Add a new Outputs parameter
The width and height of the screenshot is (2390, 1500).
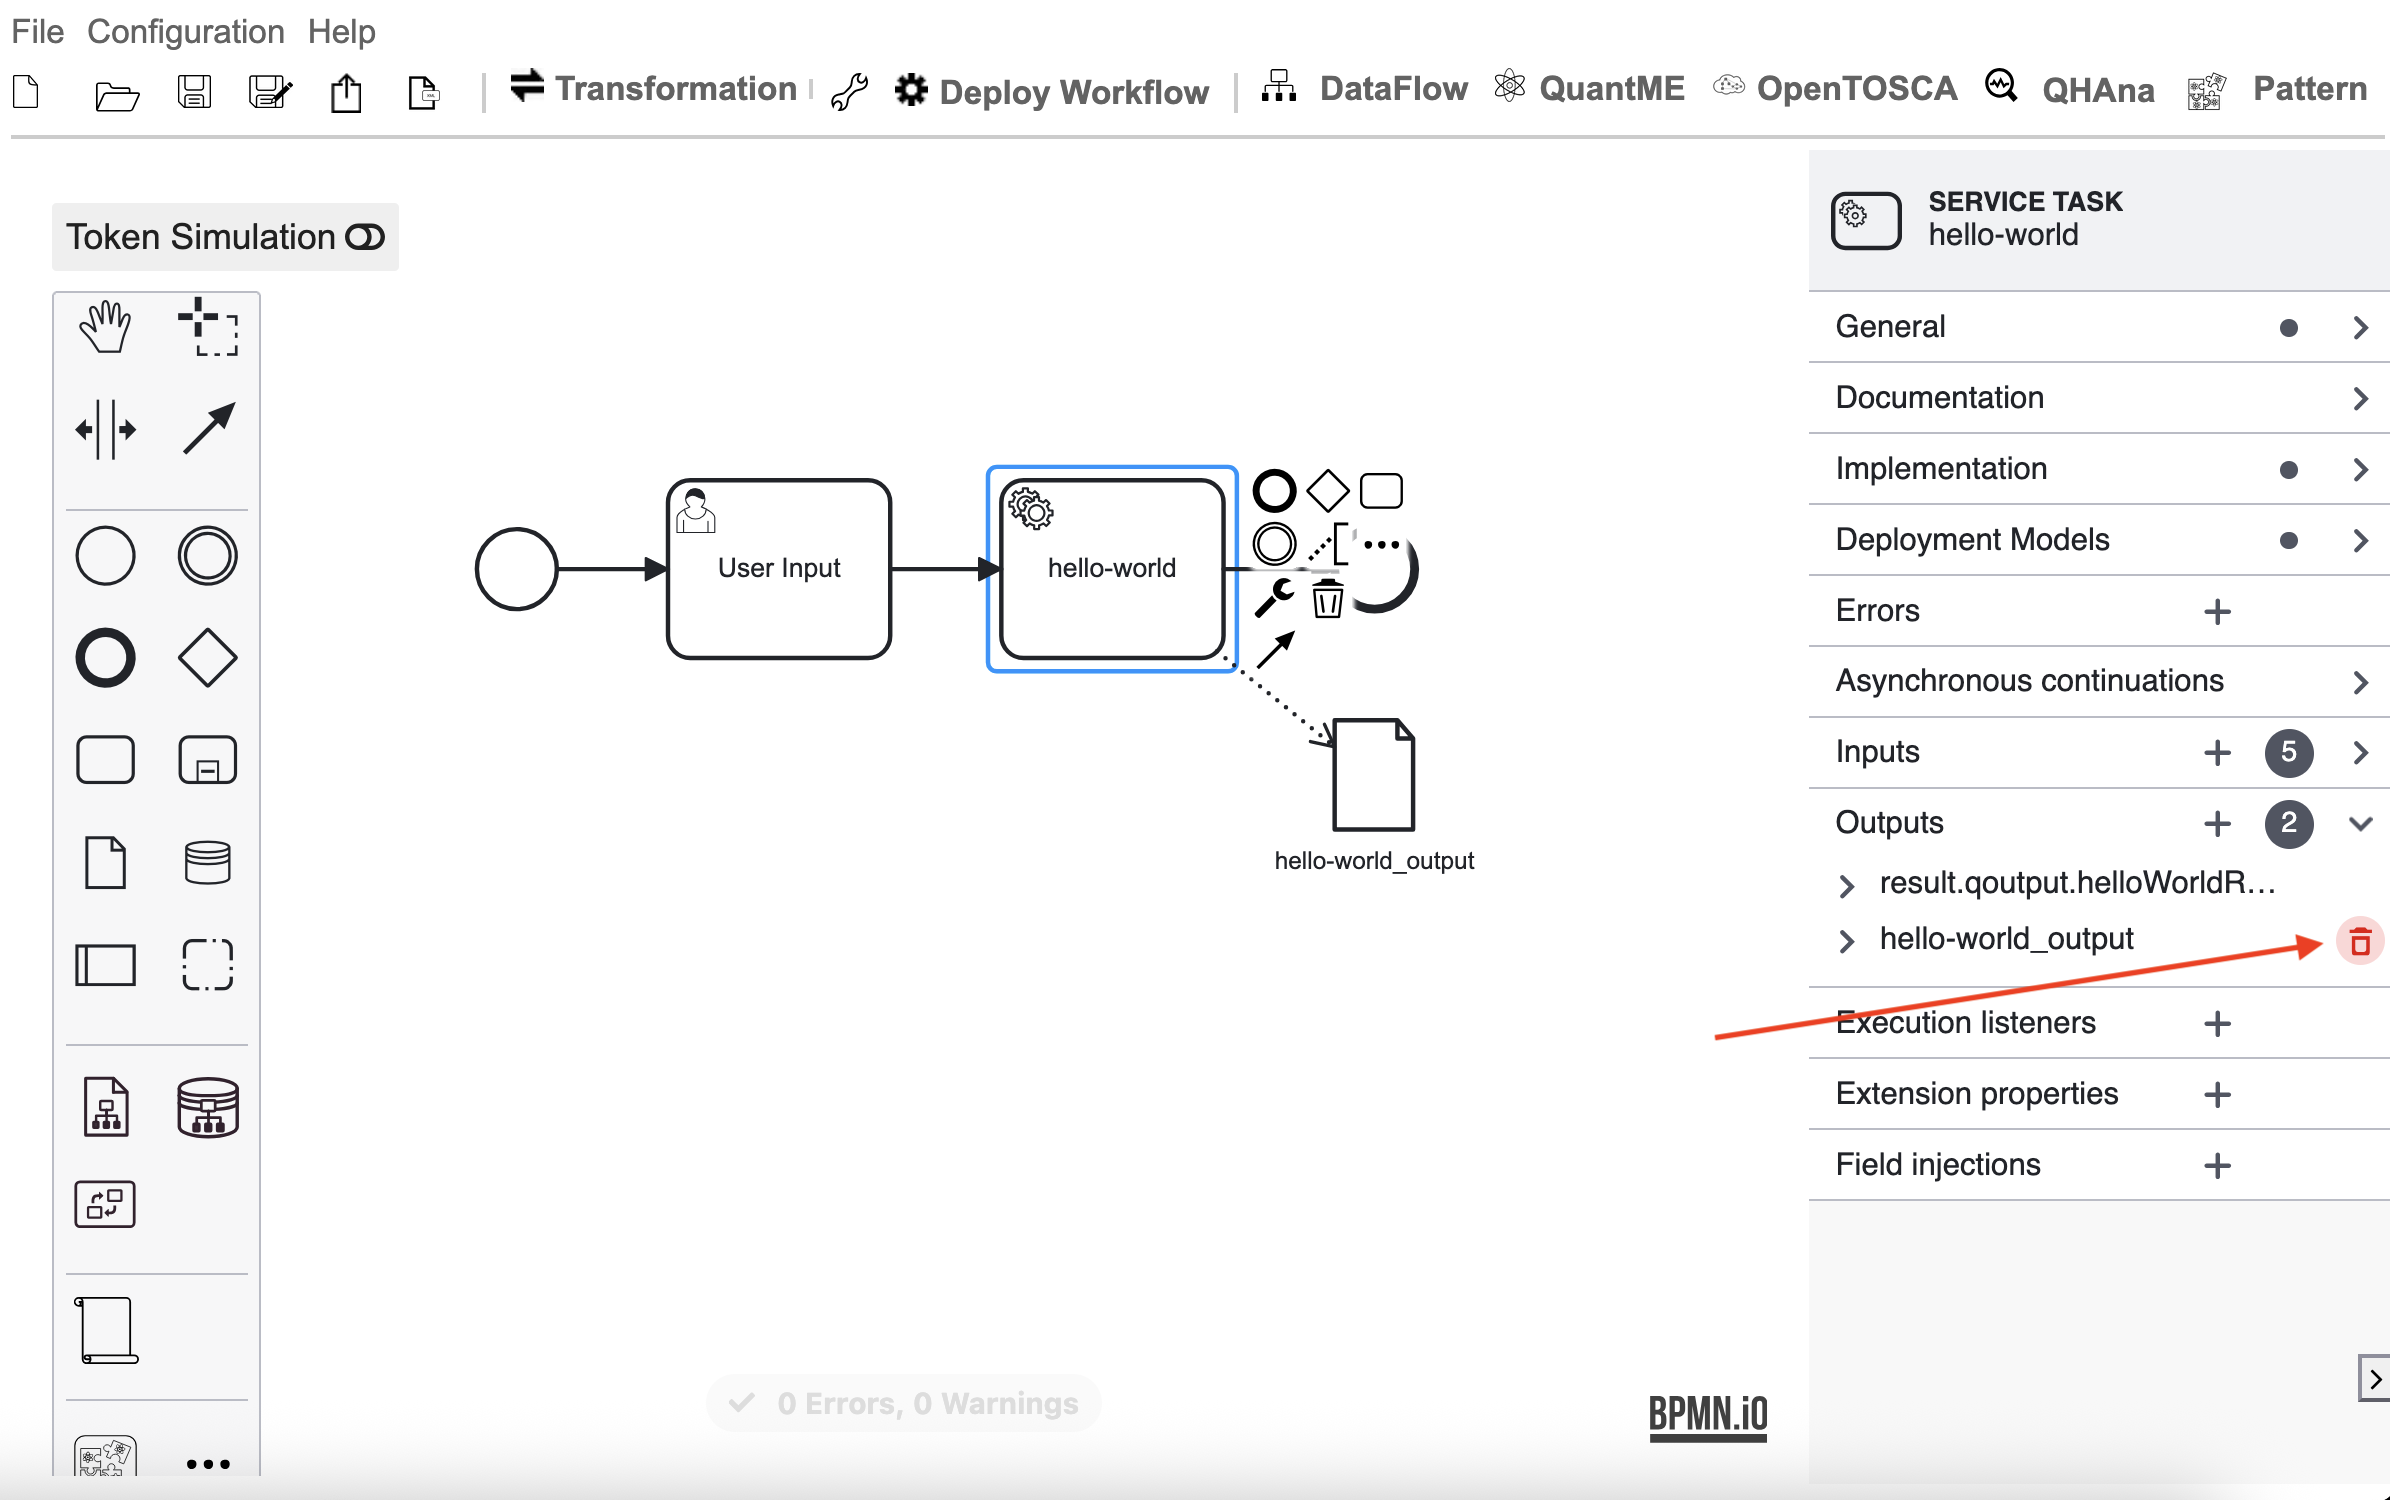pyautogui.click(x=2217, y=824)
